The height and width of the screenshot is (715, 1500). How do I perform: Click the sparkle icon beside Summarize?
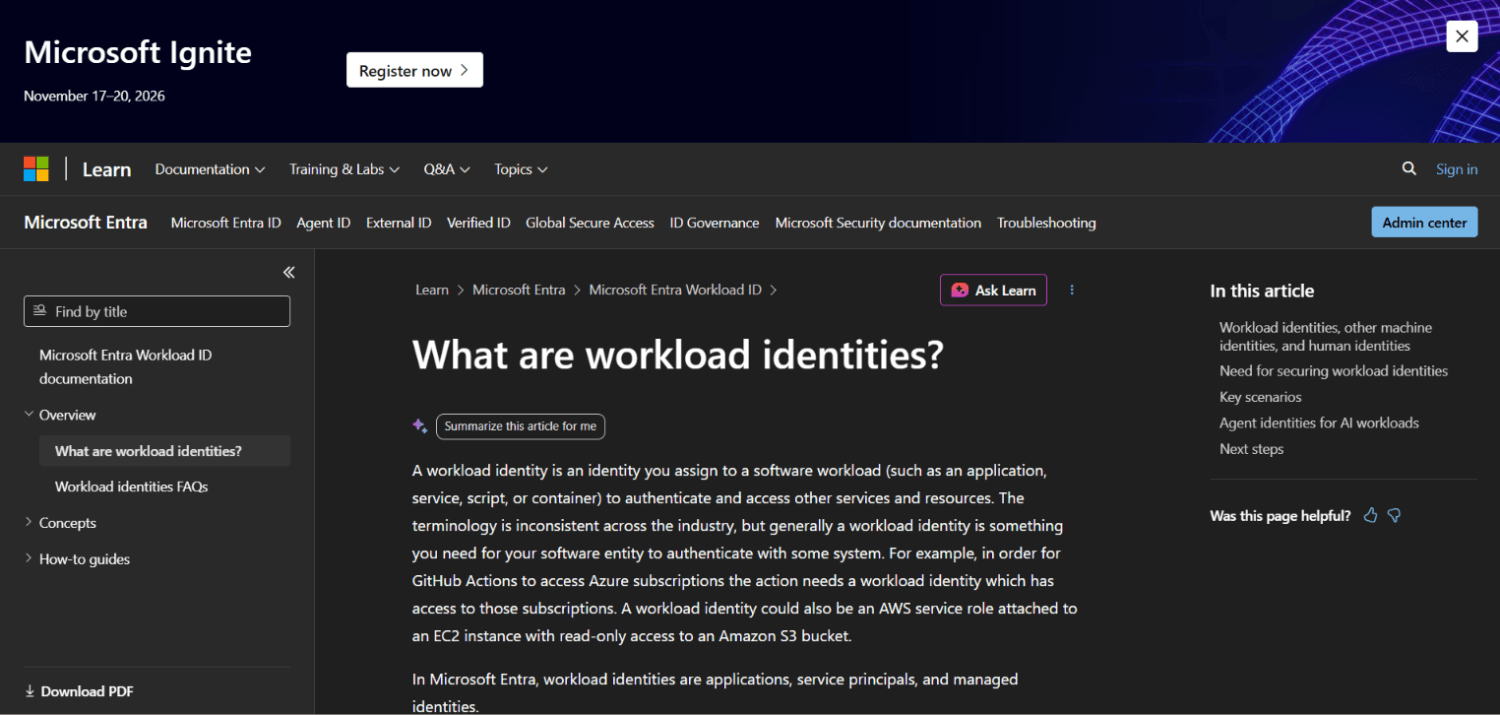tap(420, 426)
